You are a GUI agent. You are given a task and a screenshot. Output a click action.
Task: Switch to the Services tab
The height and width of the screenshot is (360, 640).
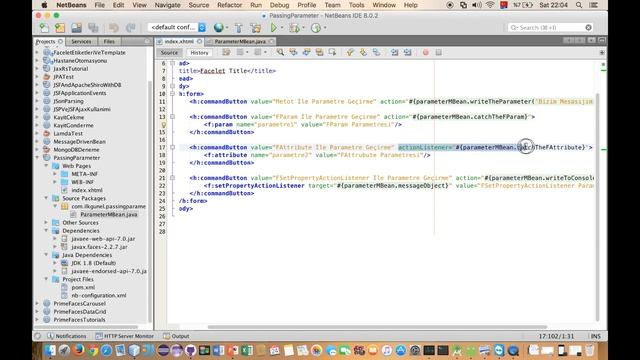81,41
